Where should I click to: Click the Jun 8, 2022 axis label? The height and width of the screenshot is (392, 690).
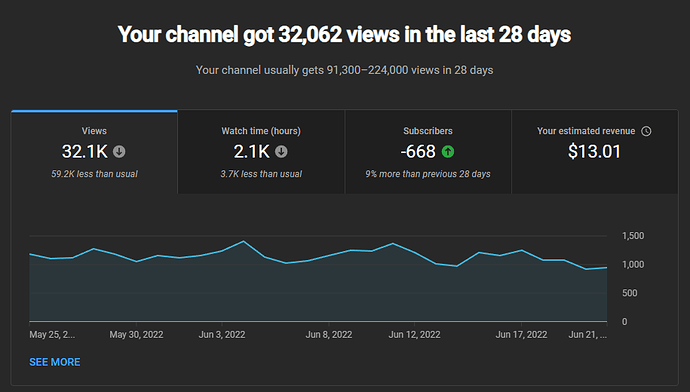click(329, 335)
